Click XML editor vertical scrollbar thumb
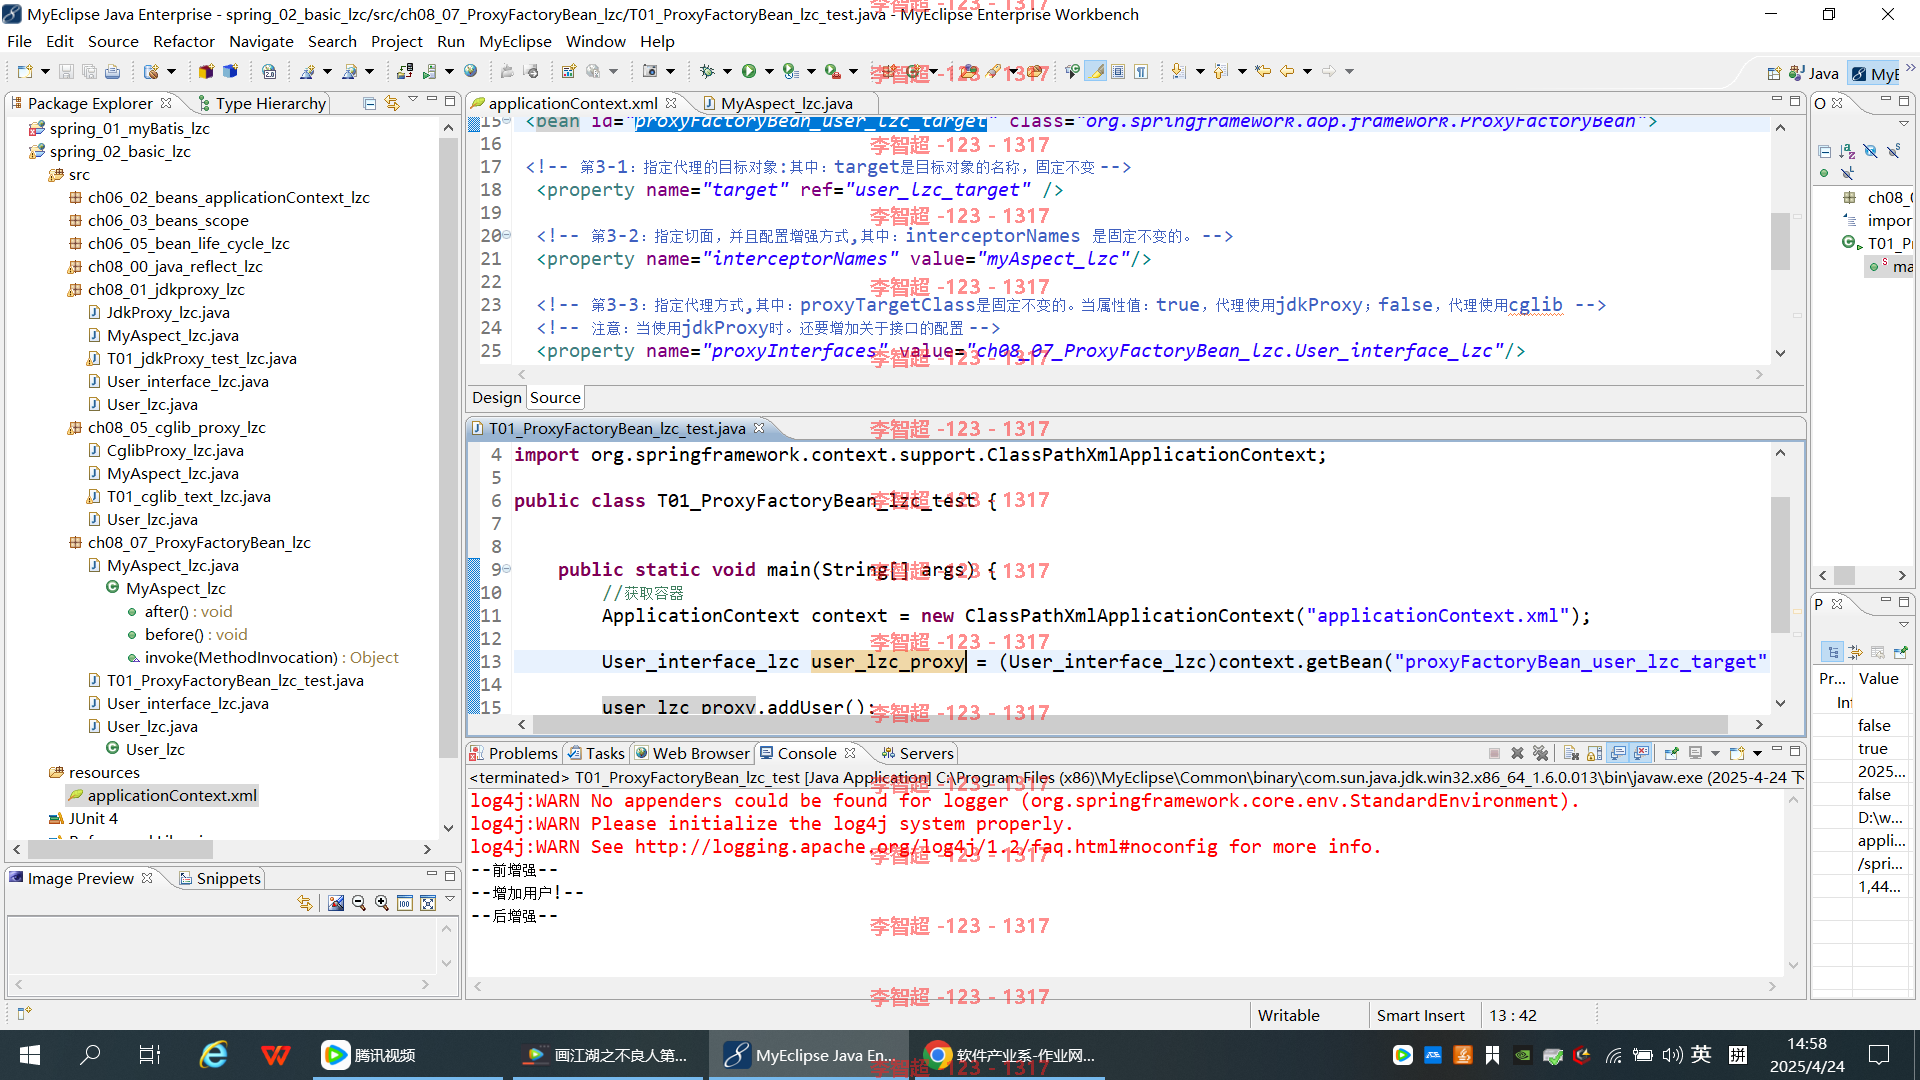 click(1780, 241)
